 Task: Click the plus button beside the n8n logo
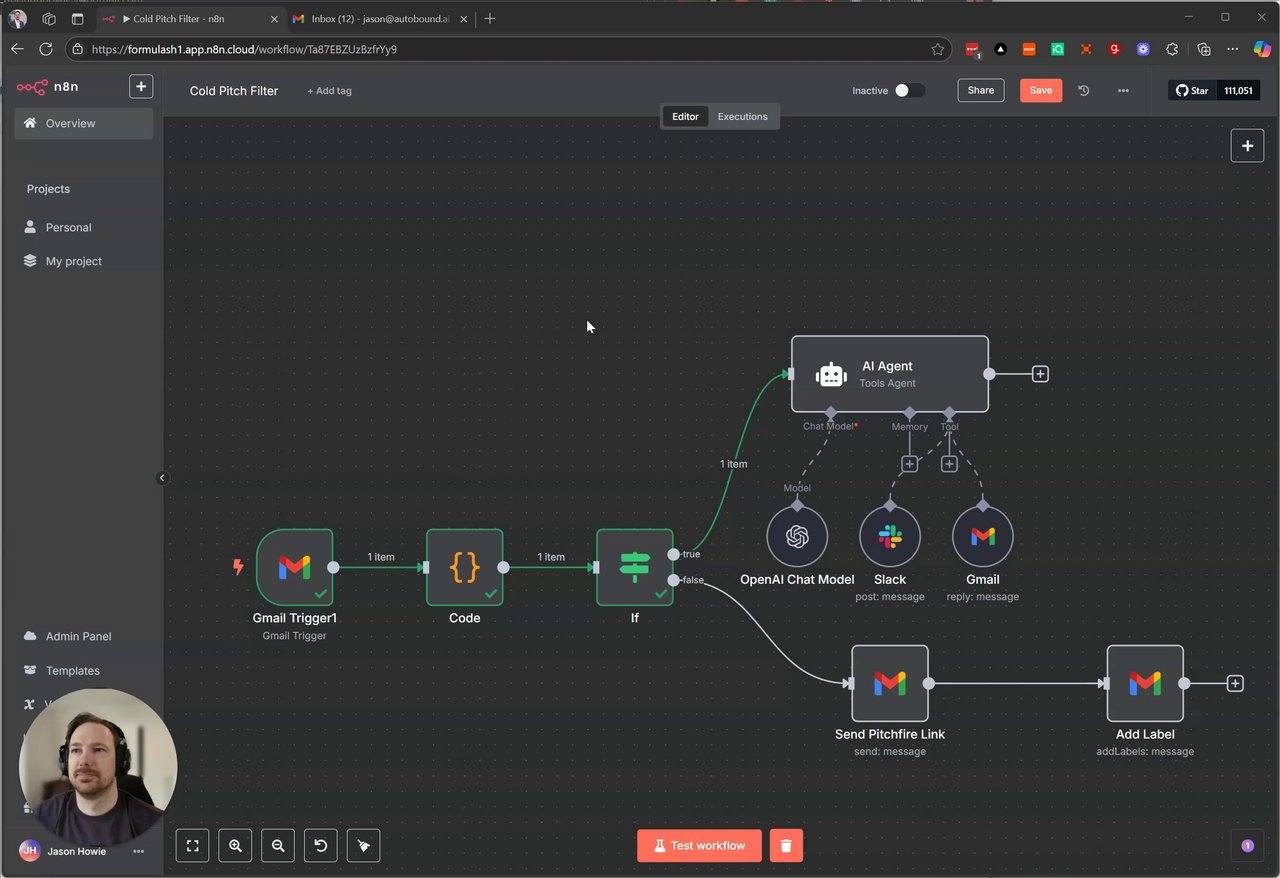coord(141,87)
